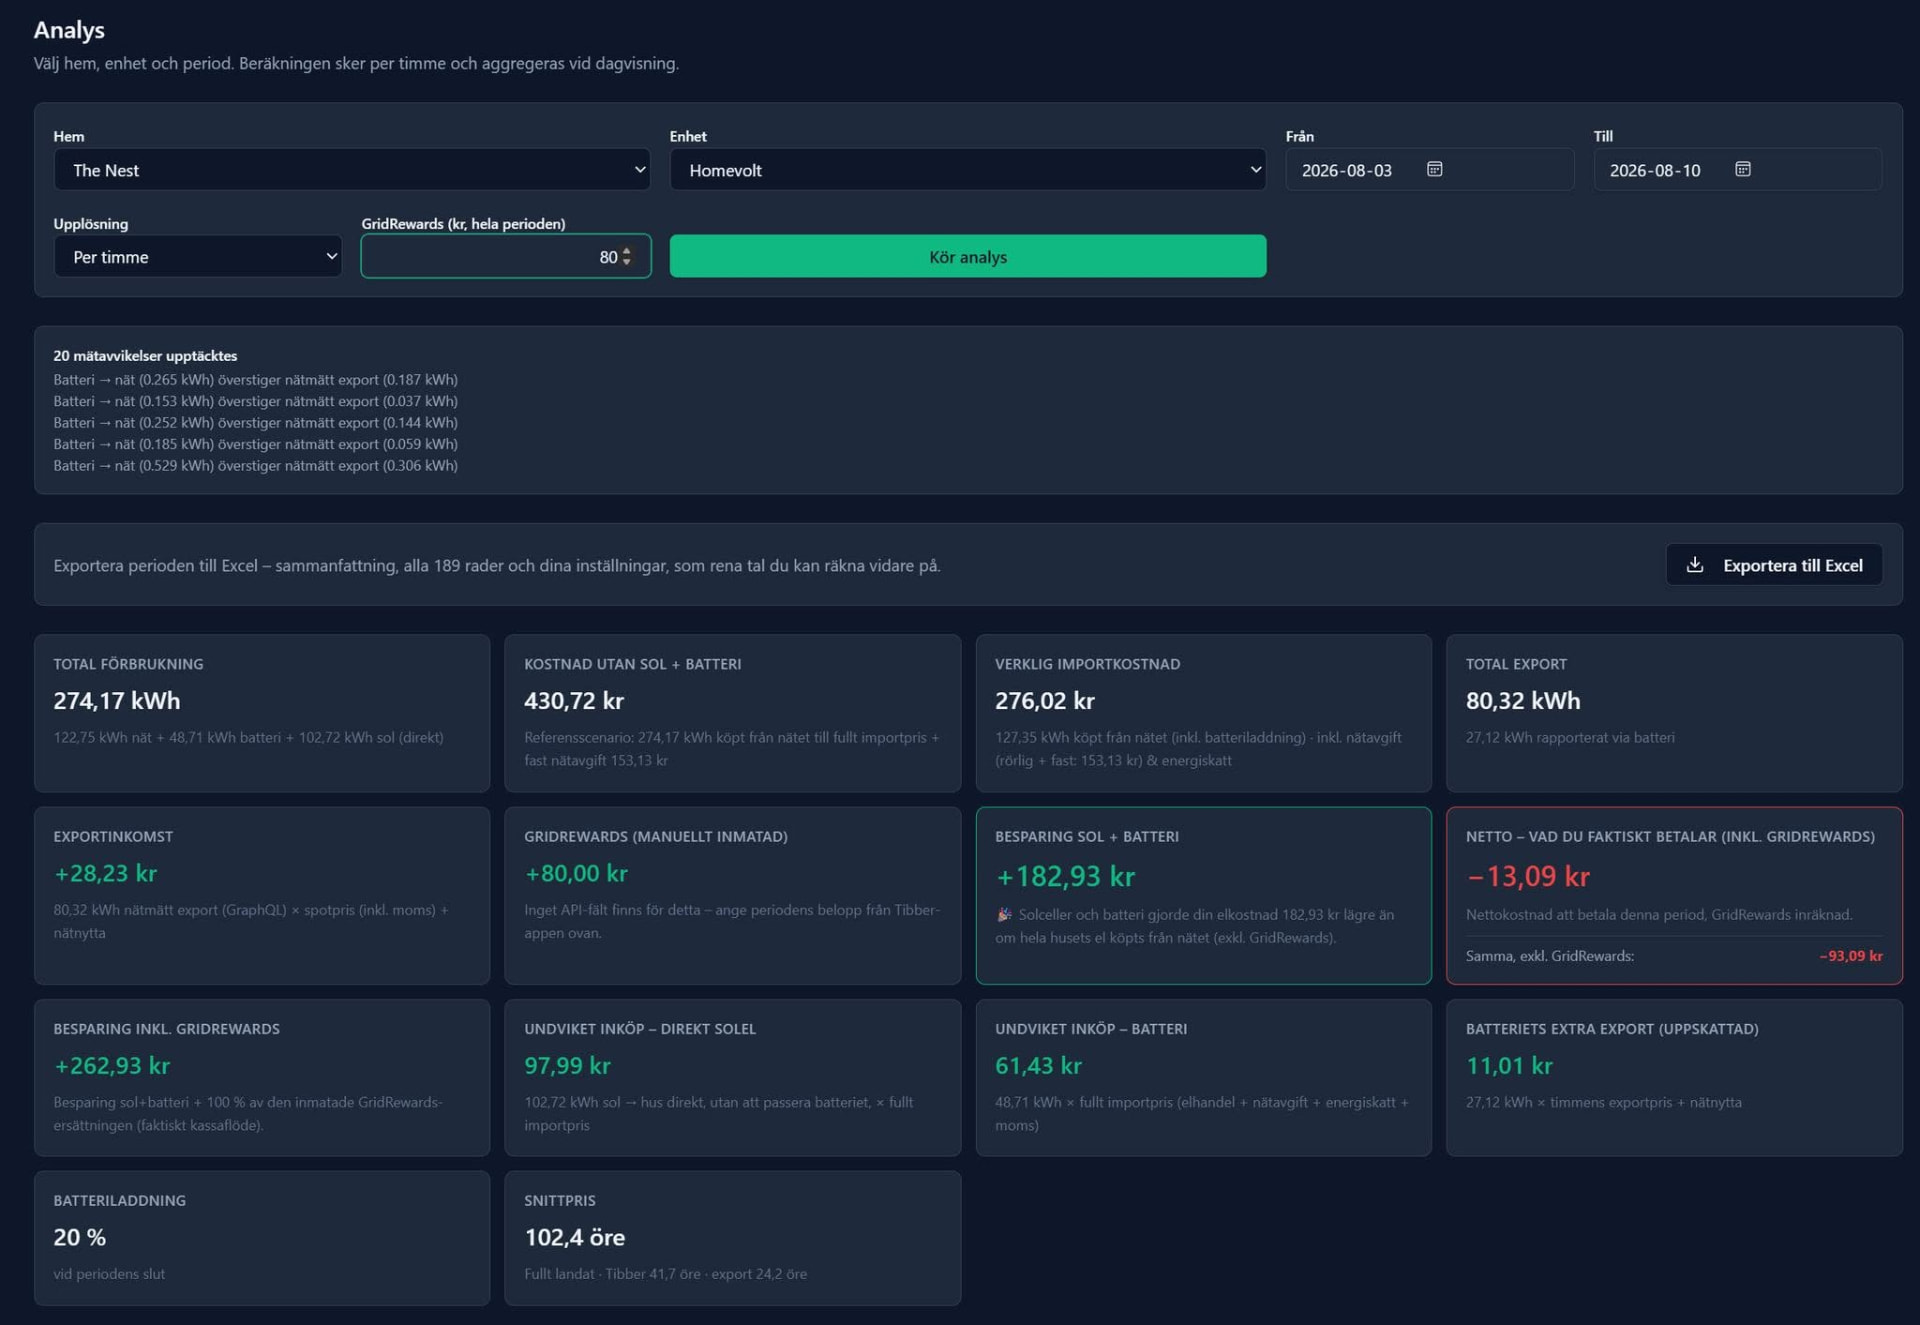
Task: Click Undviket inköp batteri value 61,43 kr
Action: (x=1038, y=1066)
